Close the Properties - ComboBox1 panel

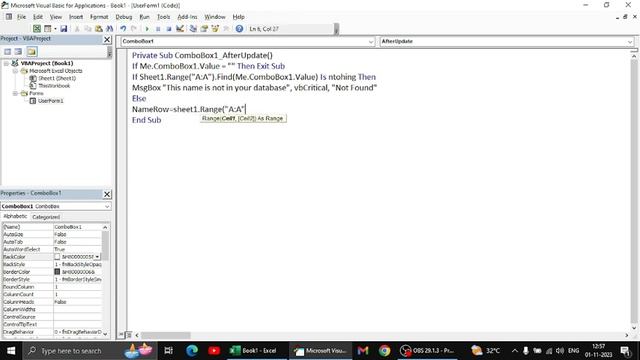(107, 194)
